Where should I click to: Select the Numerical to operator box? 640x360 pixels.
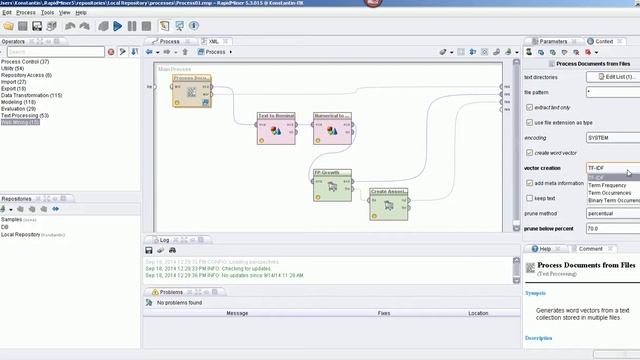point(332,129)
